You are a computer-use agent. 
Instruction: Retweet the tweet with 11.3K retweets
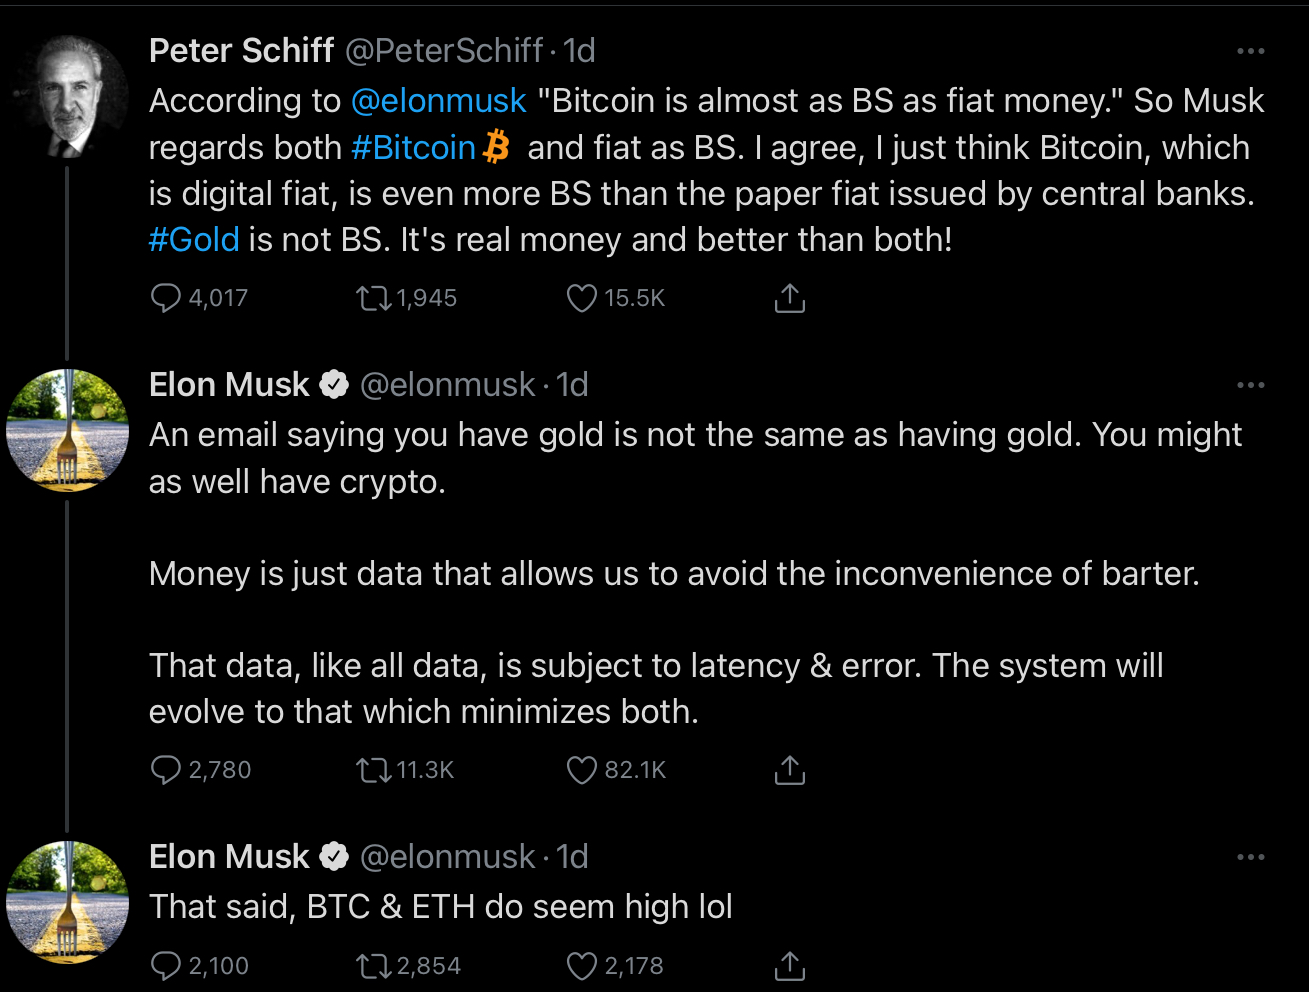(374, 770)
